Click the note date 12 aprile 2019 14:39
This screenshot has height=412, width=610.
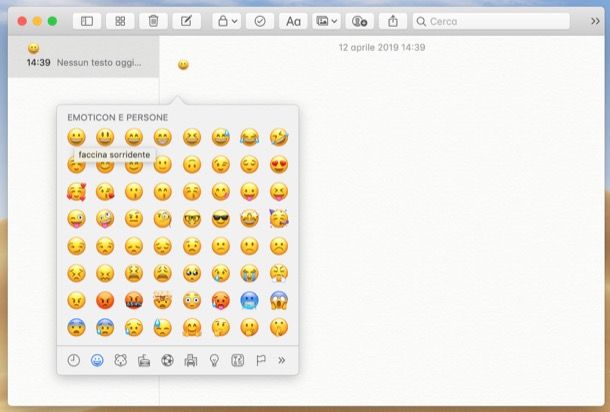click(x=382, y=47)
